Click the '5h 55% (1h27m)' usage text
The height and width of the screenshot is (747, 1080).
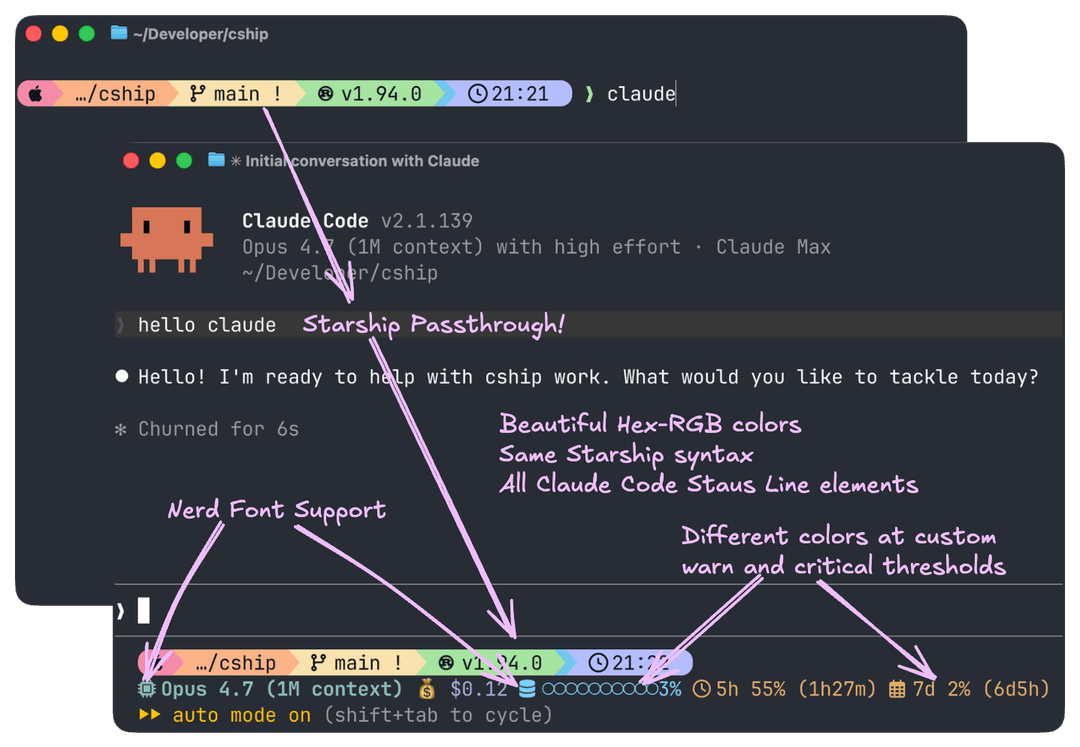tap(796, 688)
